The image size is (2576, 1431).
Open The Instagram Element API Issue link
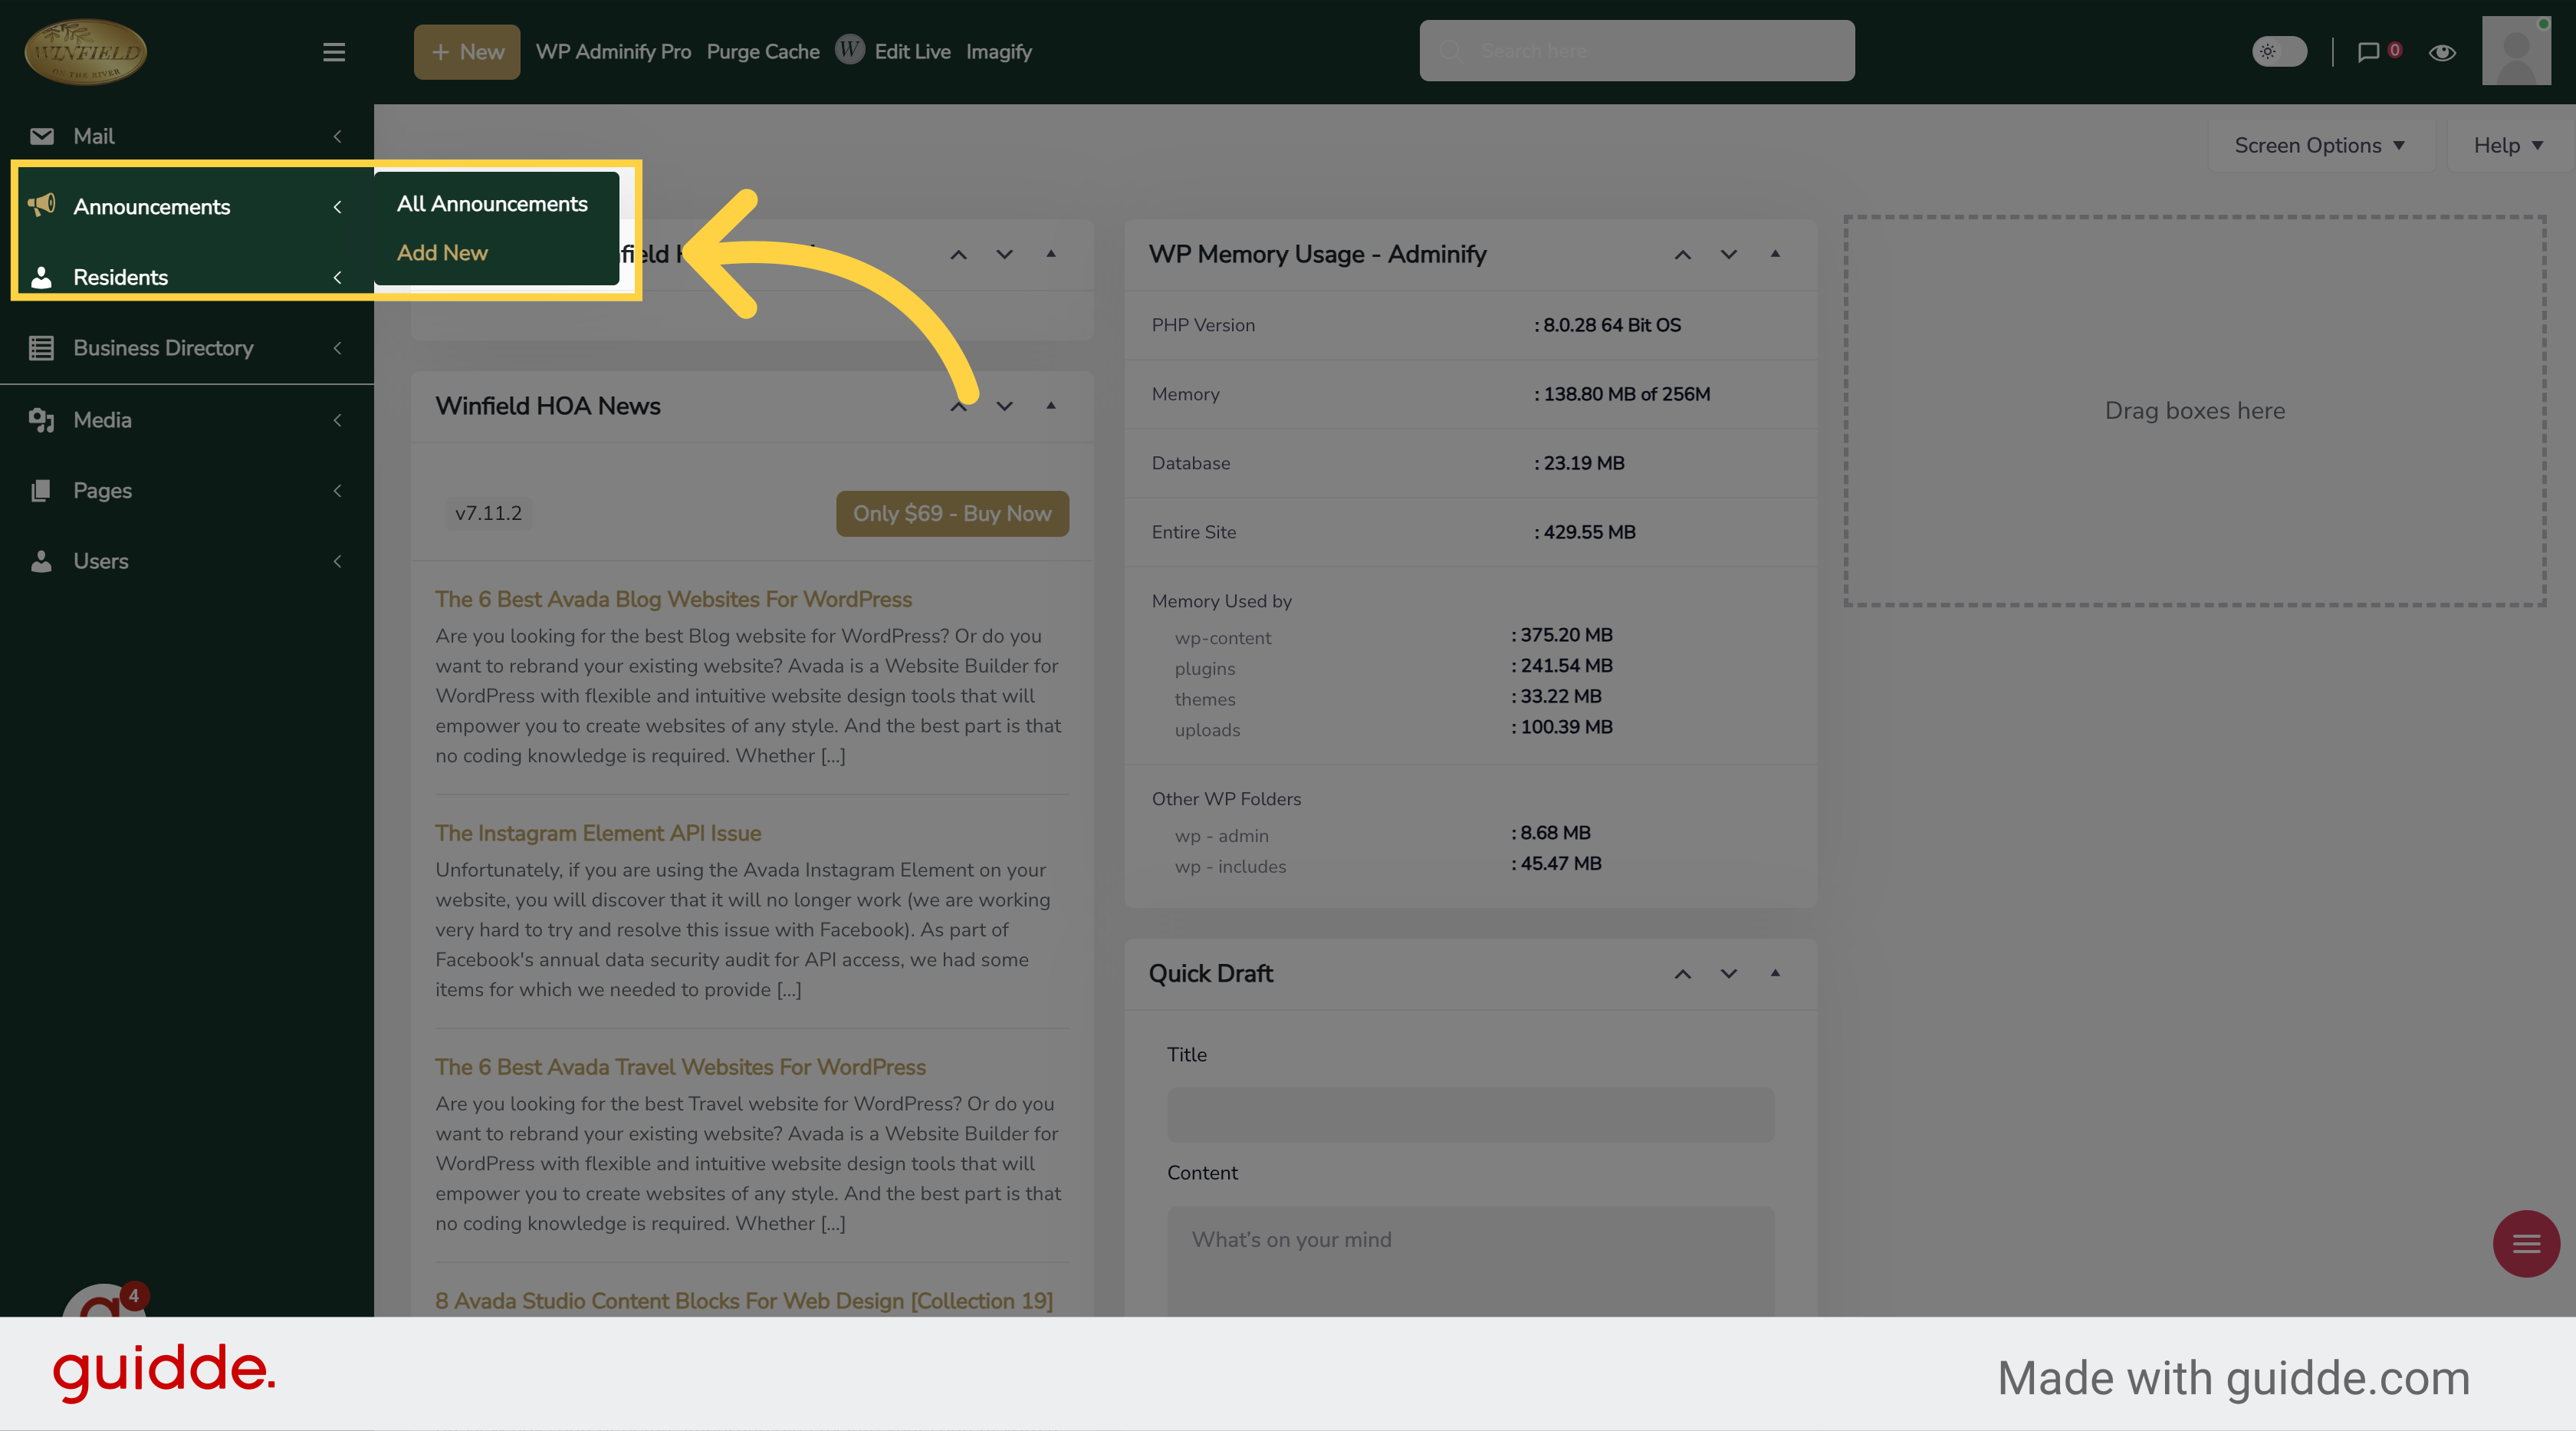[x=598, y=833]
